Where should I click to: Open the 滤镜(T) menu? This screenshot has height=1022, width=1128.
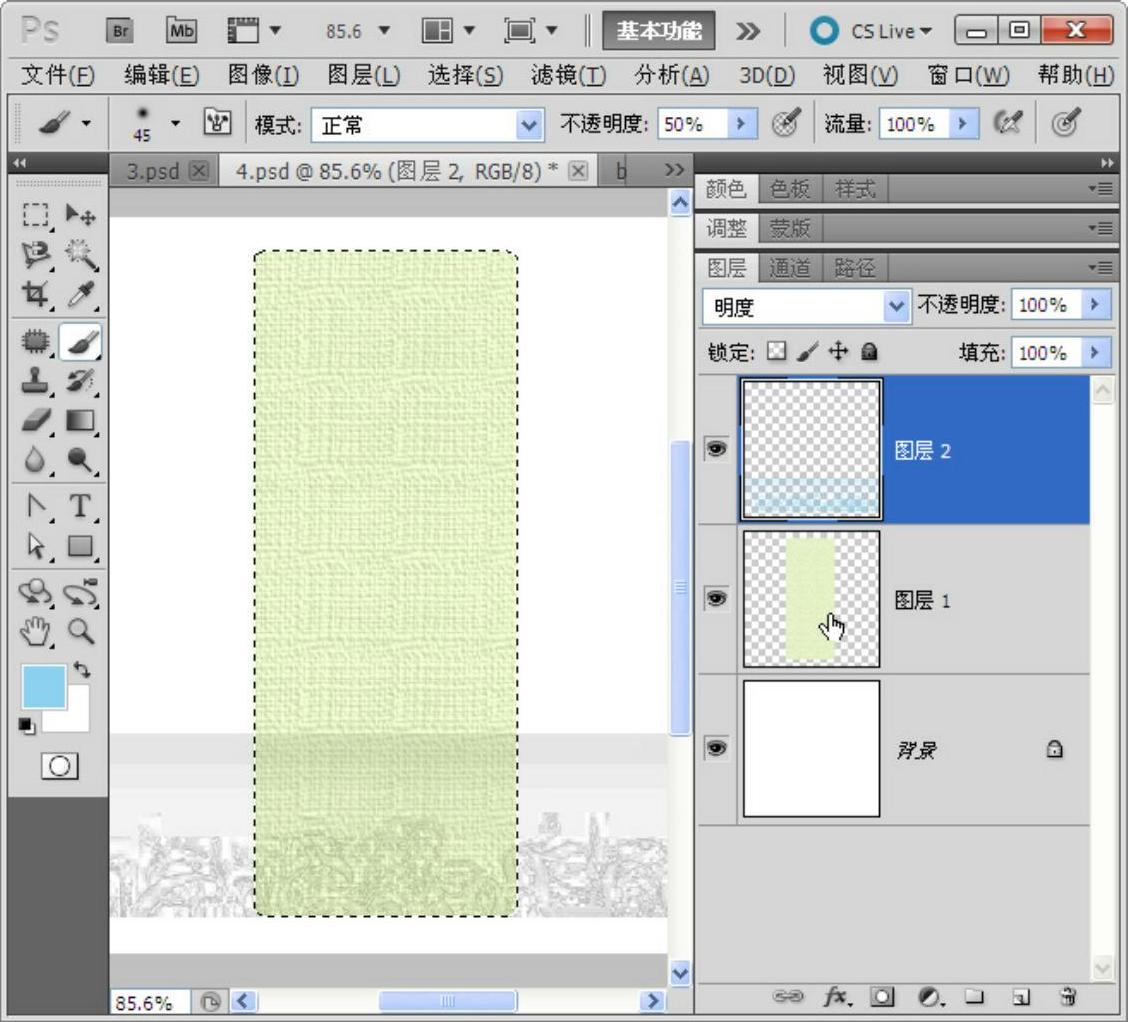(x=568, y=75)
